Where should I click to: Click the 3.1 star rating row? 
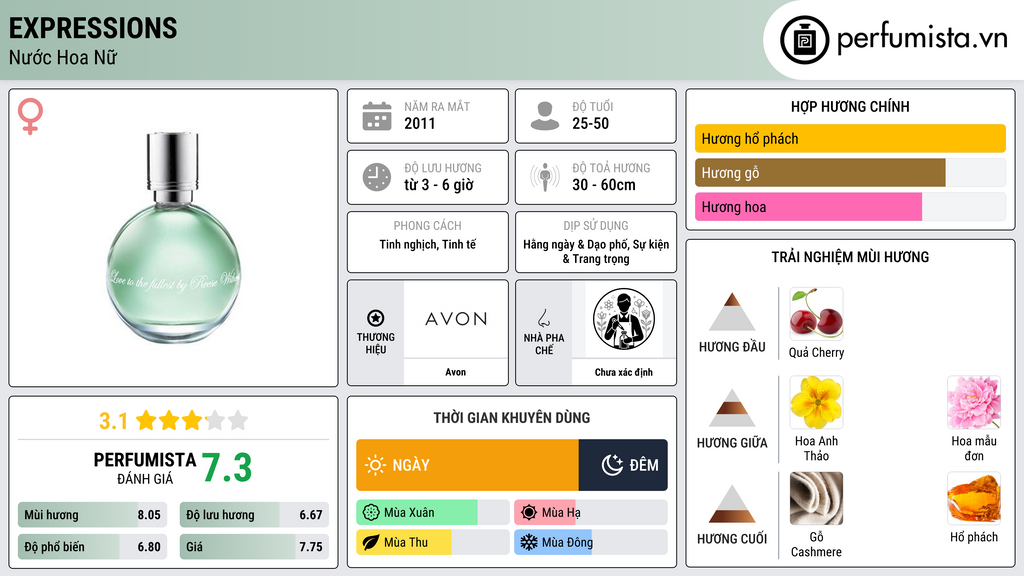click(x=173, y=421)
